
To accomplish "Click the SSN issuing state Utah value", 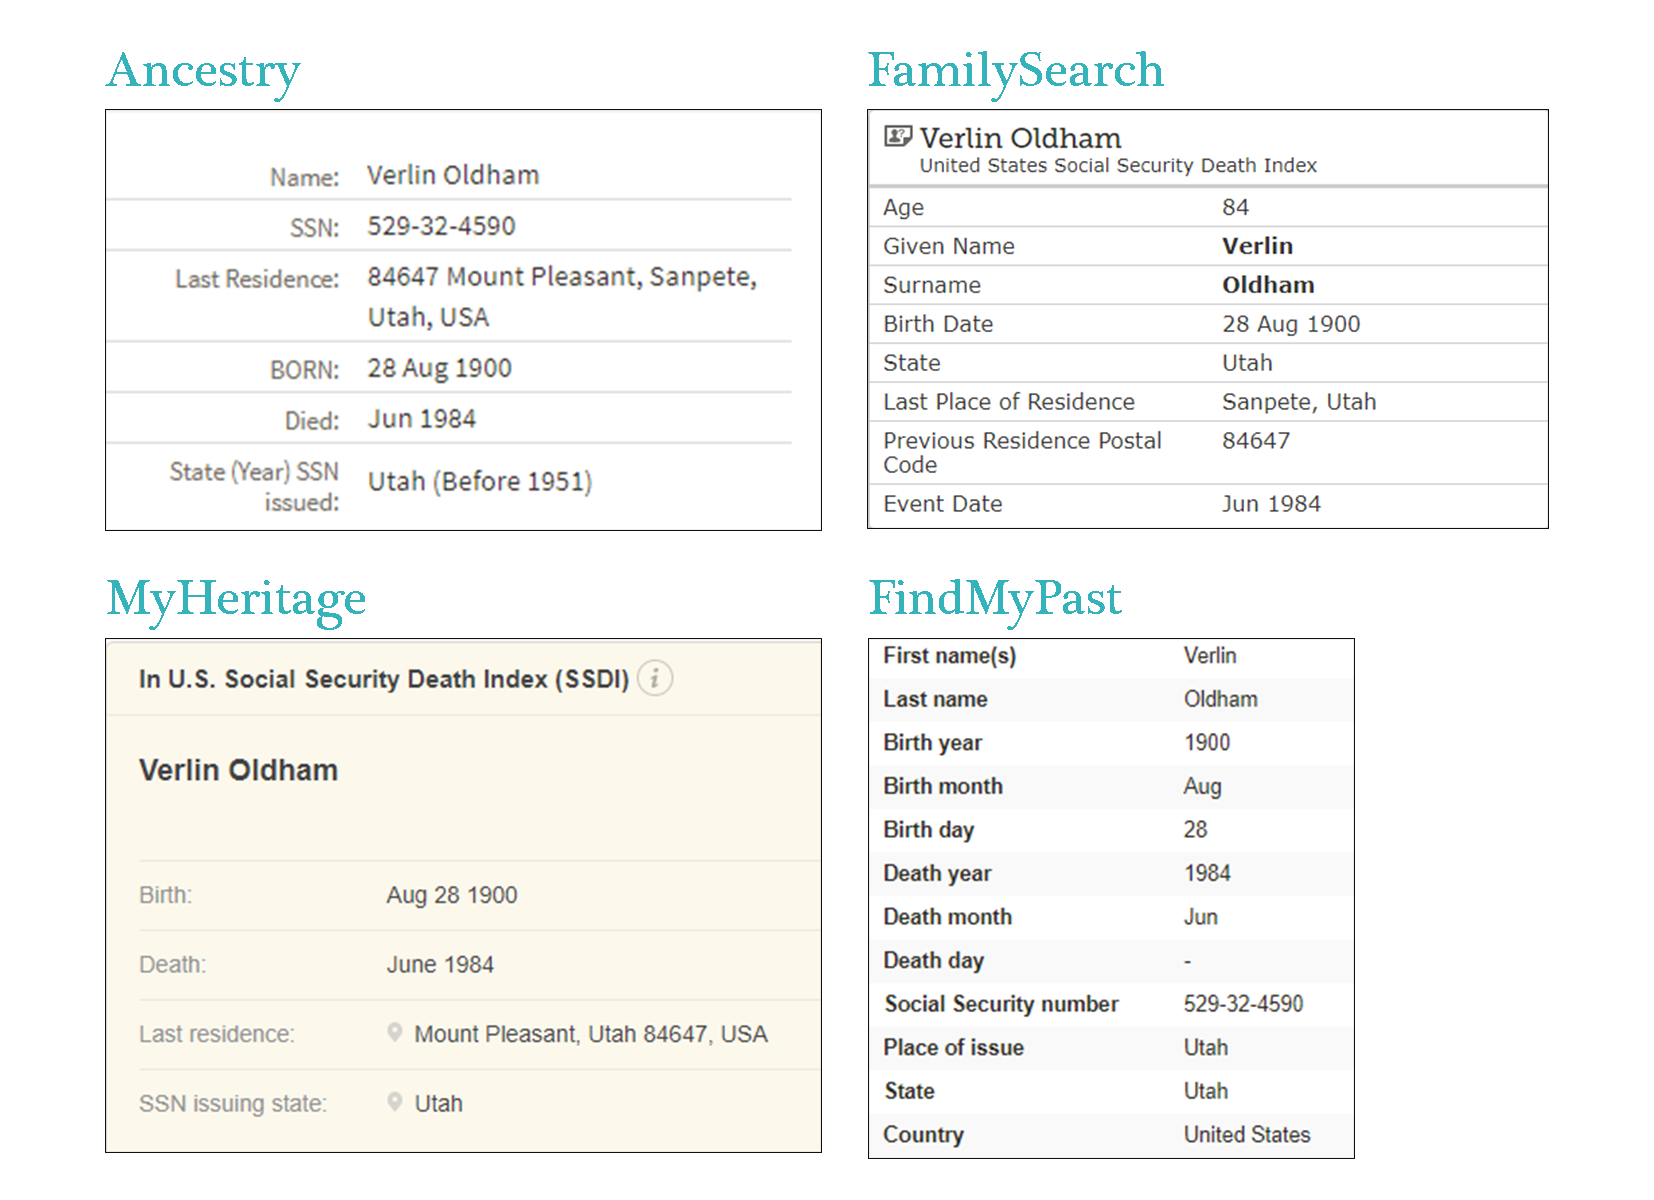I will click(x=438, y=1103).
